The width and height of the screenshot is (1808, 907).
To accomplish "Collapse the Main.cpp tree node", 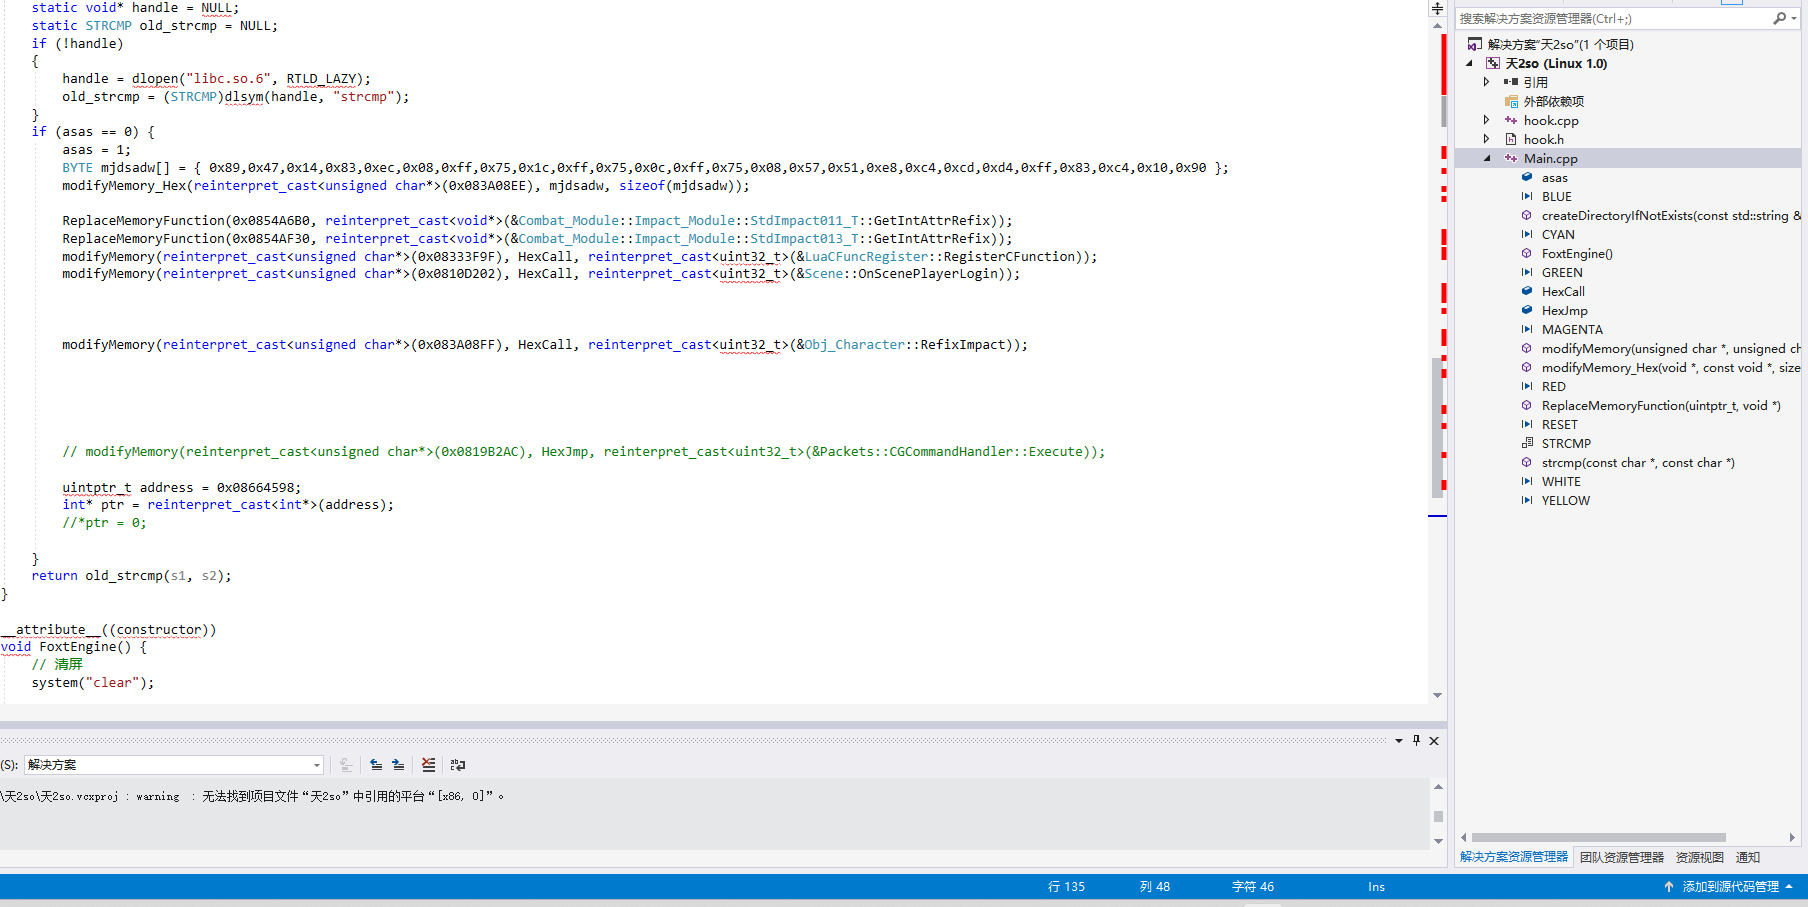I will point(1486,158).
